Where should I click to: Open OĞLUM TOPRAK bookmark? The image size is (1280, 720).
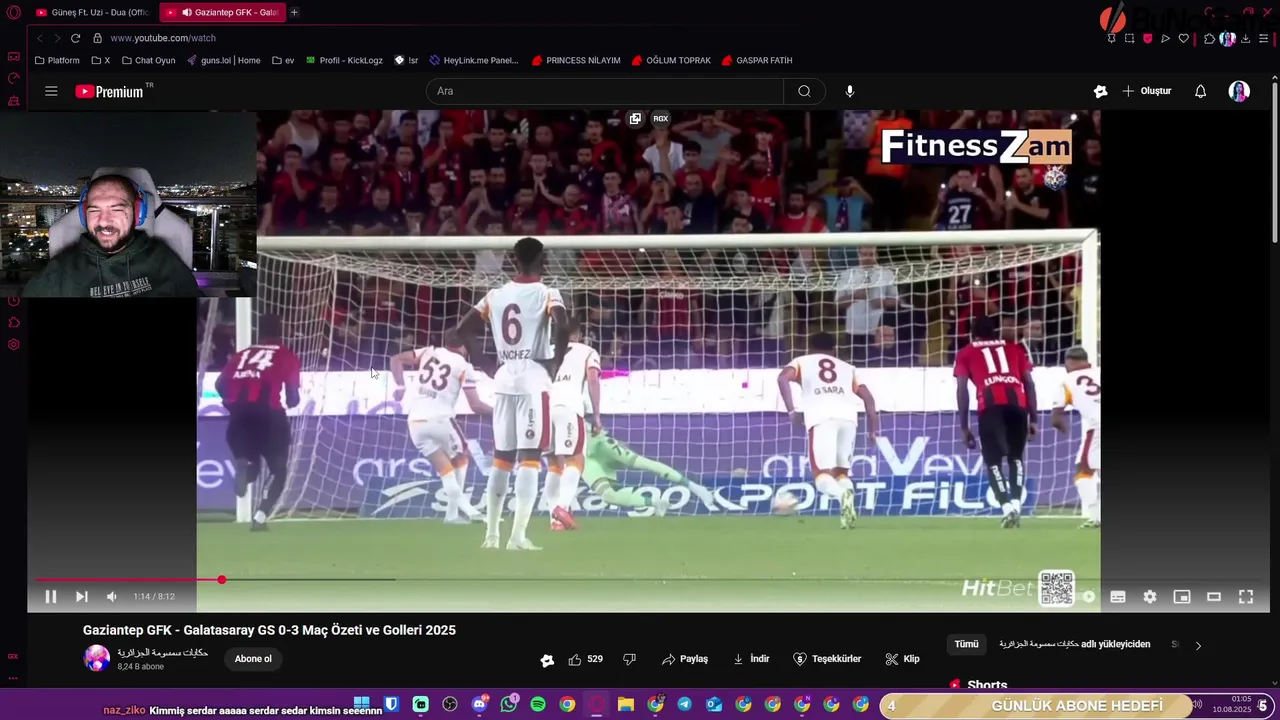(671, 60)
